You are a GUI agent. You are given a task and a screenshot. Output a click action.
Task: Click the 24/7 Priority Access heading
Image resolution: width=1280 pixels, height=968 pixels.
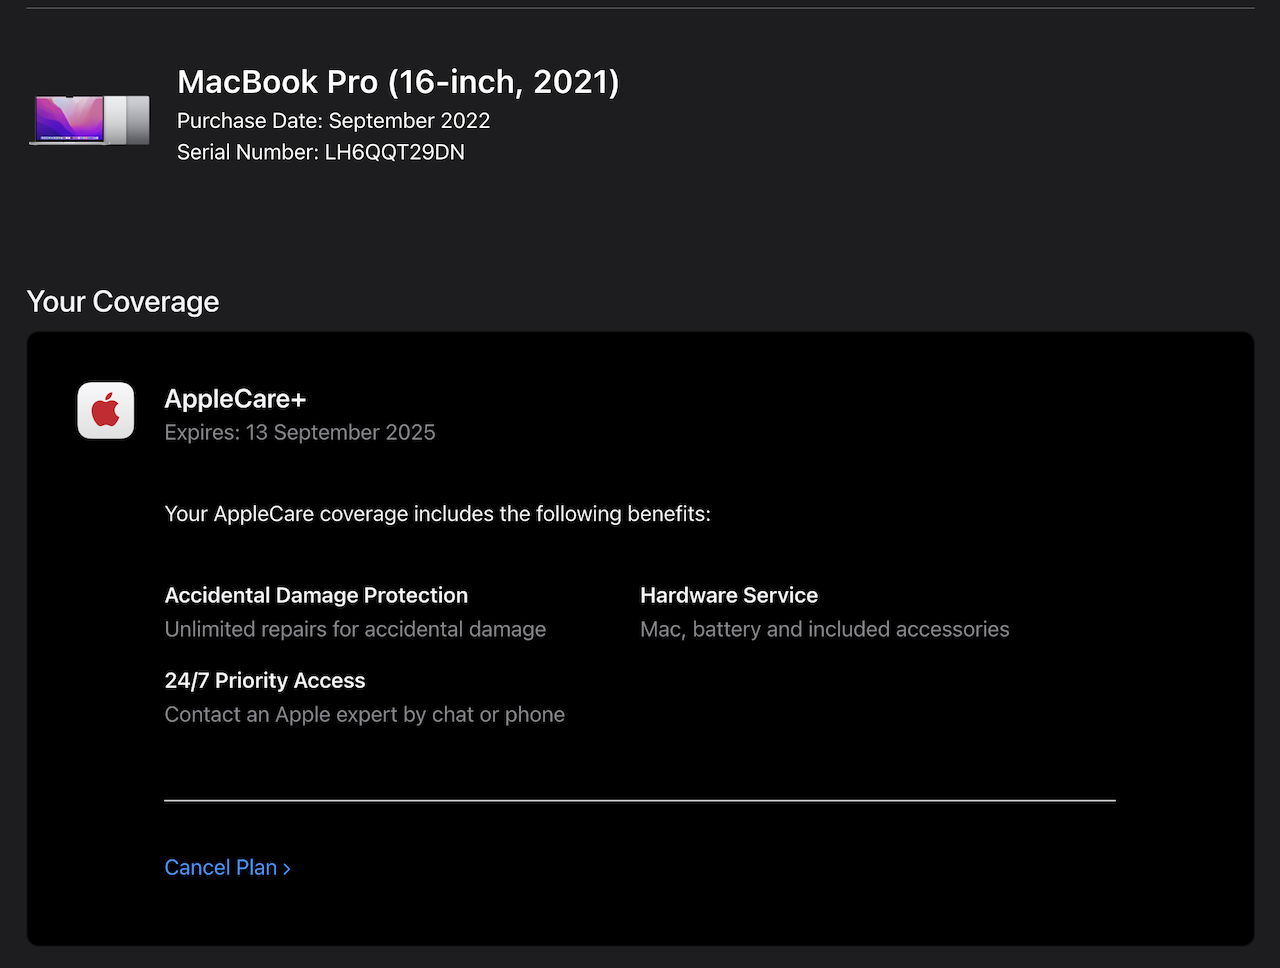265,680
